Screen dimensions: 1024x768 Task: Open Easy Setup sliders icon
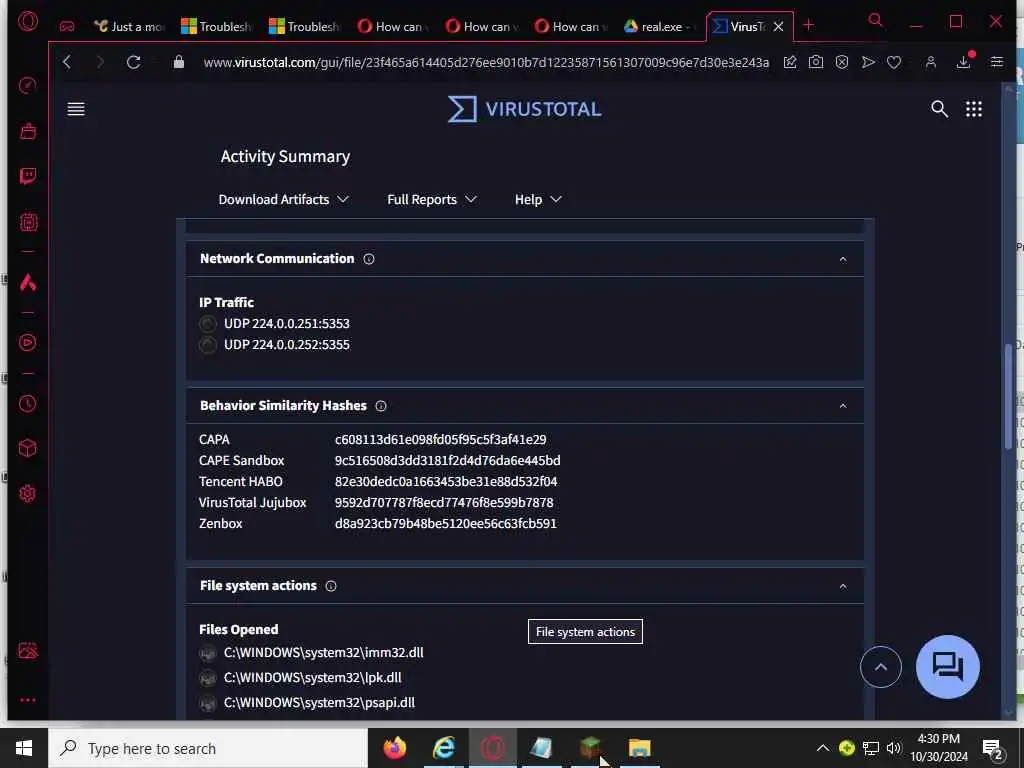(997, 62)
